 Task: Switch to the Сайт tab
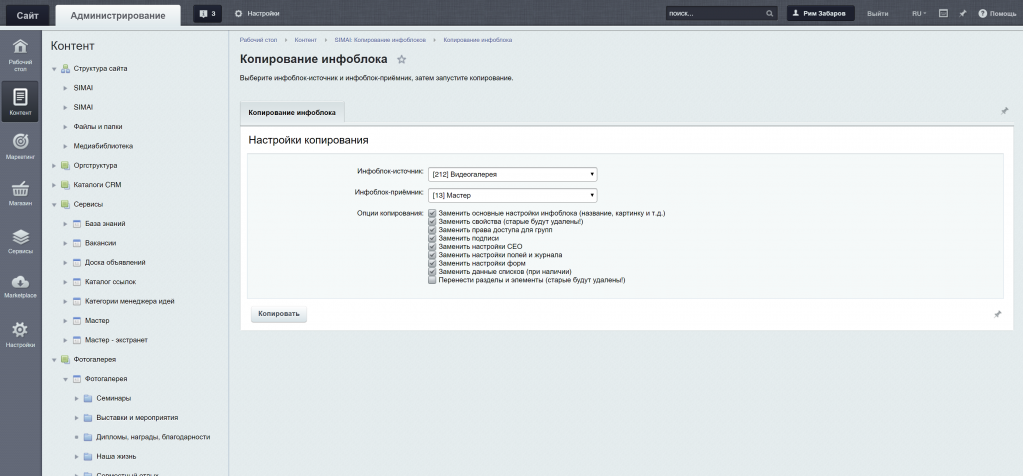coord(27,15)
